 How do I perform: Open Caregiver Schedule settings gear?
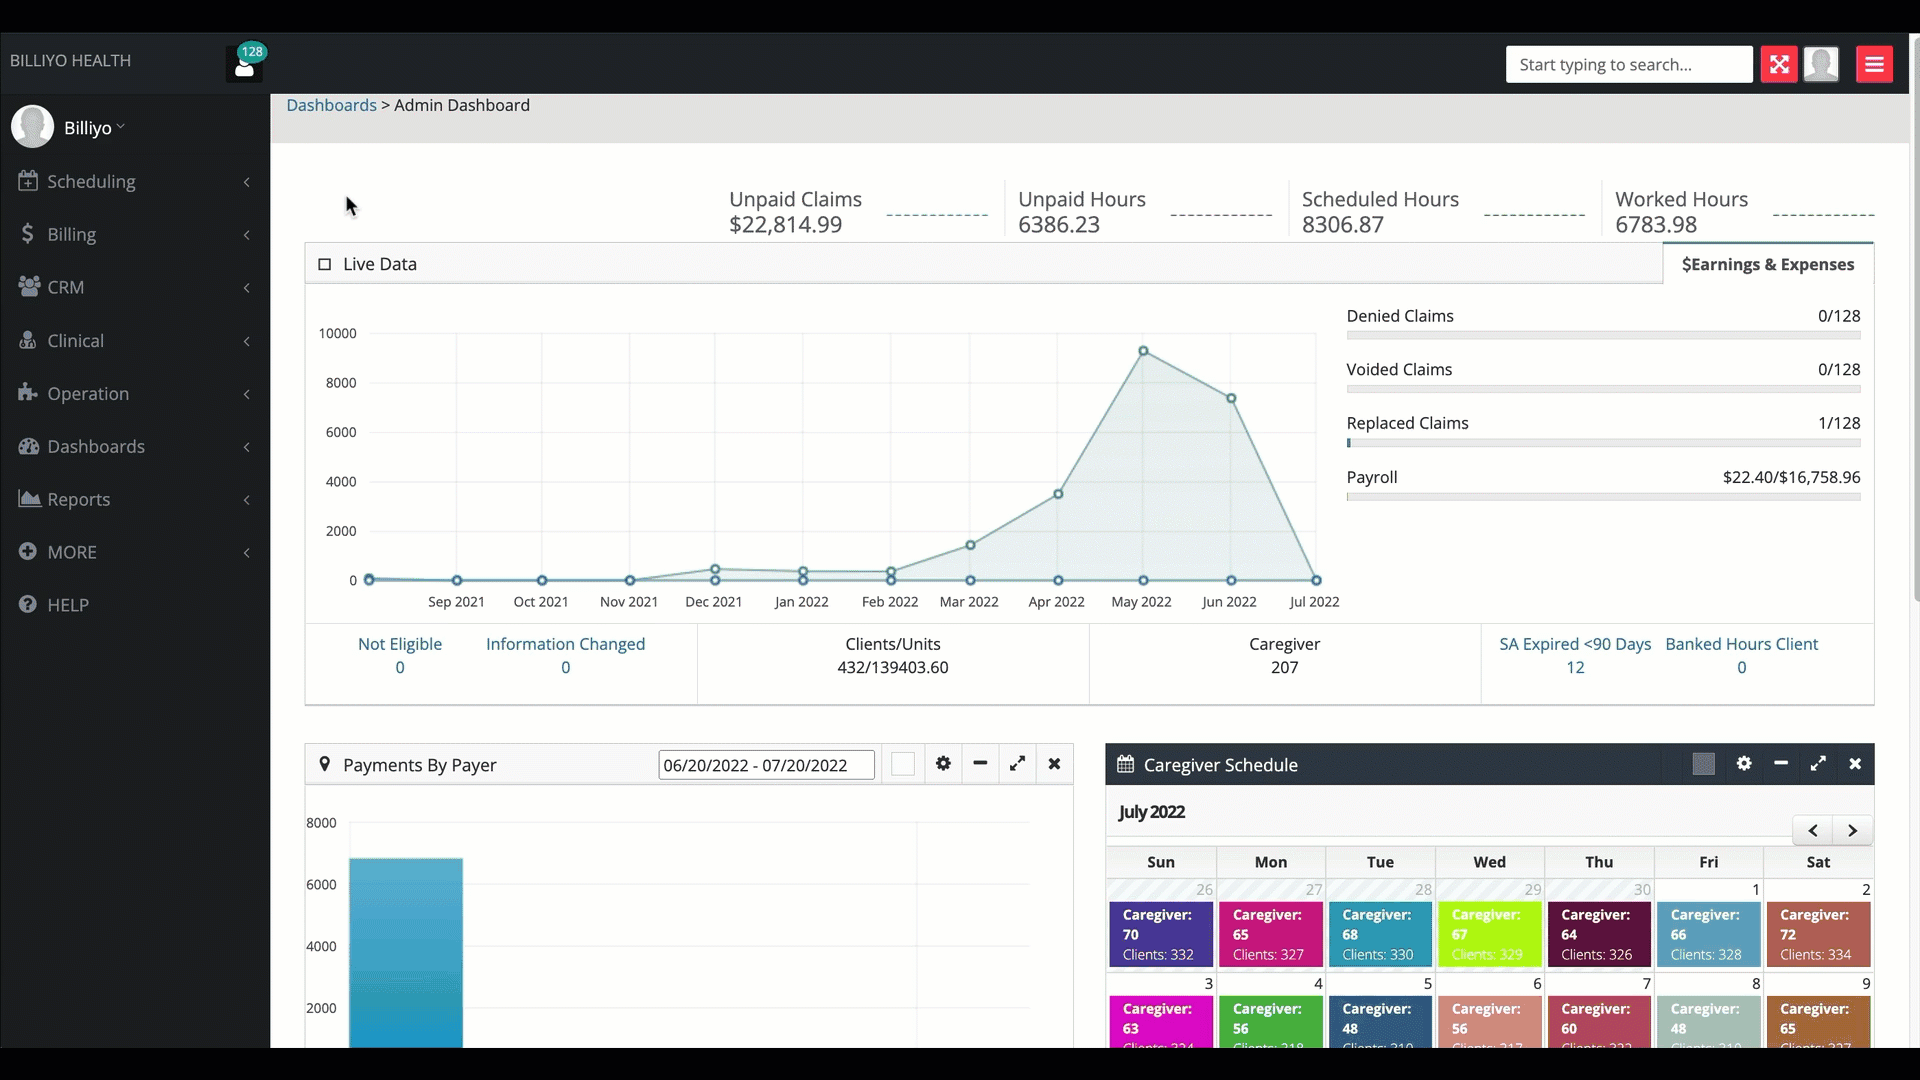pyautogui.click(x=1744, y=764)
